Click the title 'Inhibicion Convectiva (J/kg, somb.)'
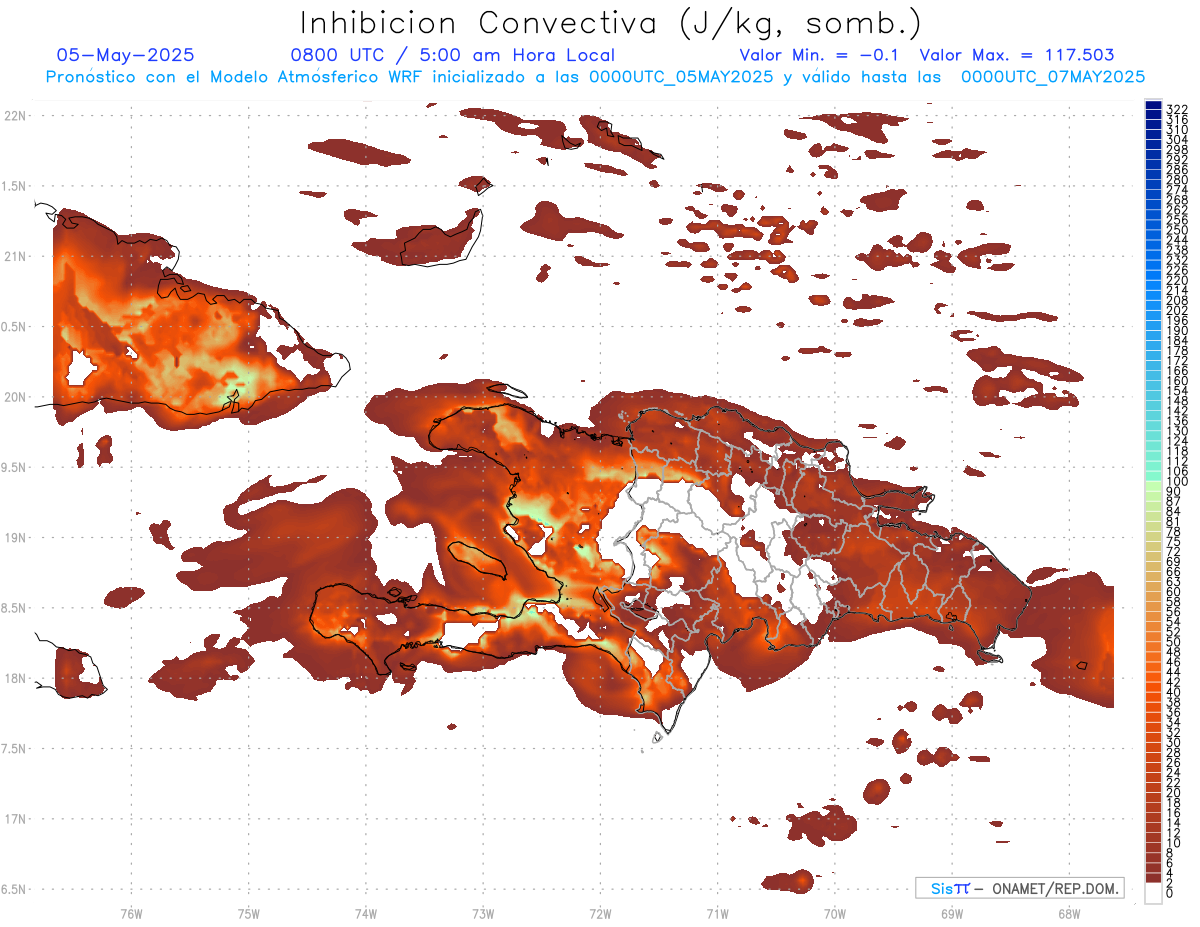 (x=611, y=23)
